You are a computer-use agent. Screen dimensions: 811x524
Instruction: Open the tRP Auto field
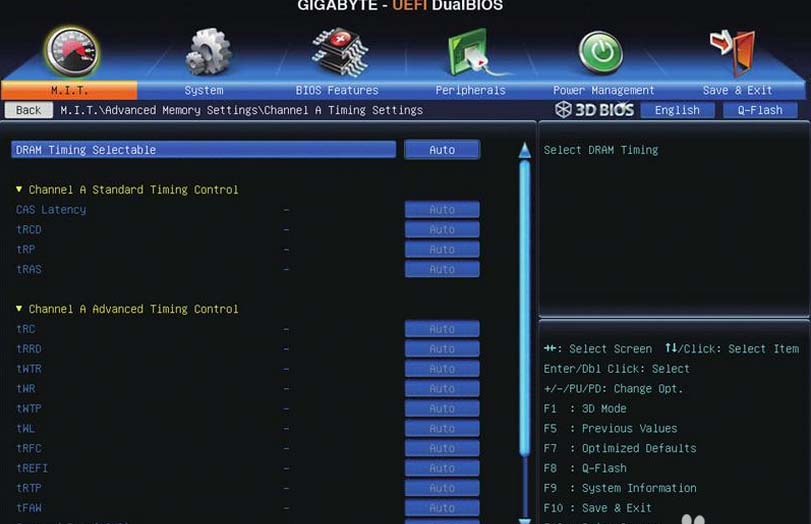tap(442, 249)
